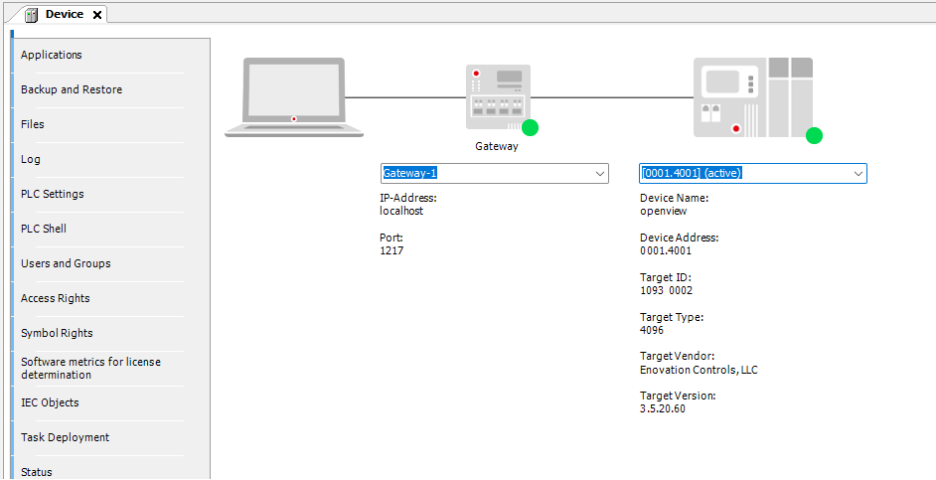The width and height of the screenshot is (936, 480).
Task: Open the Gateway-1 dropdown arrow
Action: 600,174
